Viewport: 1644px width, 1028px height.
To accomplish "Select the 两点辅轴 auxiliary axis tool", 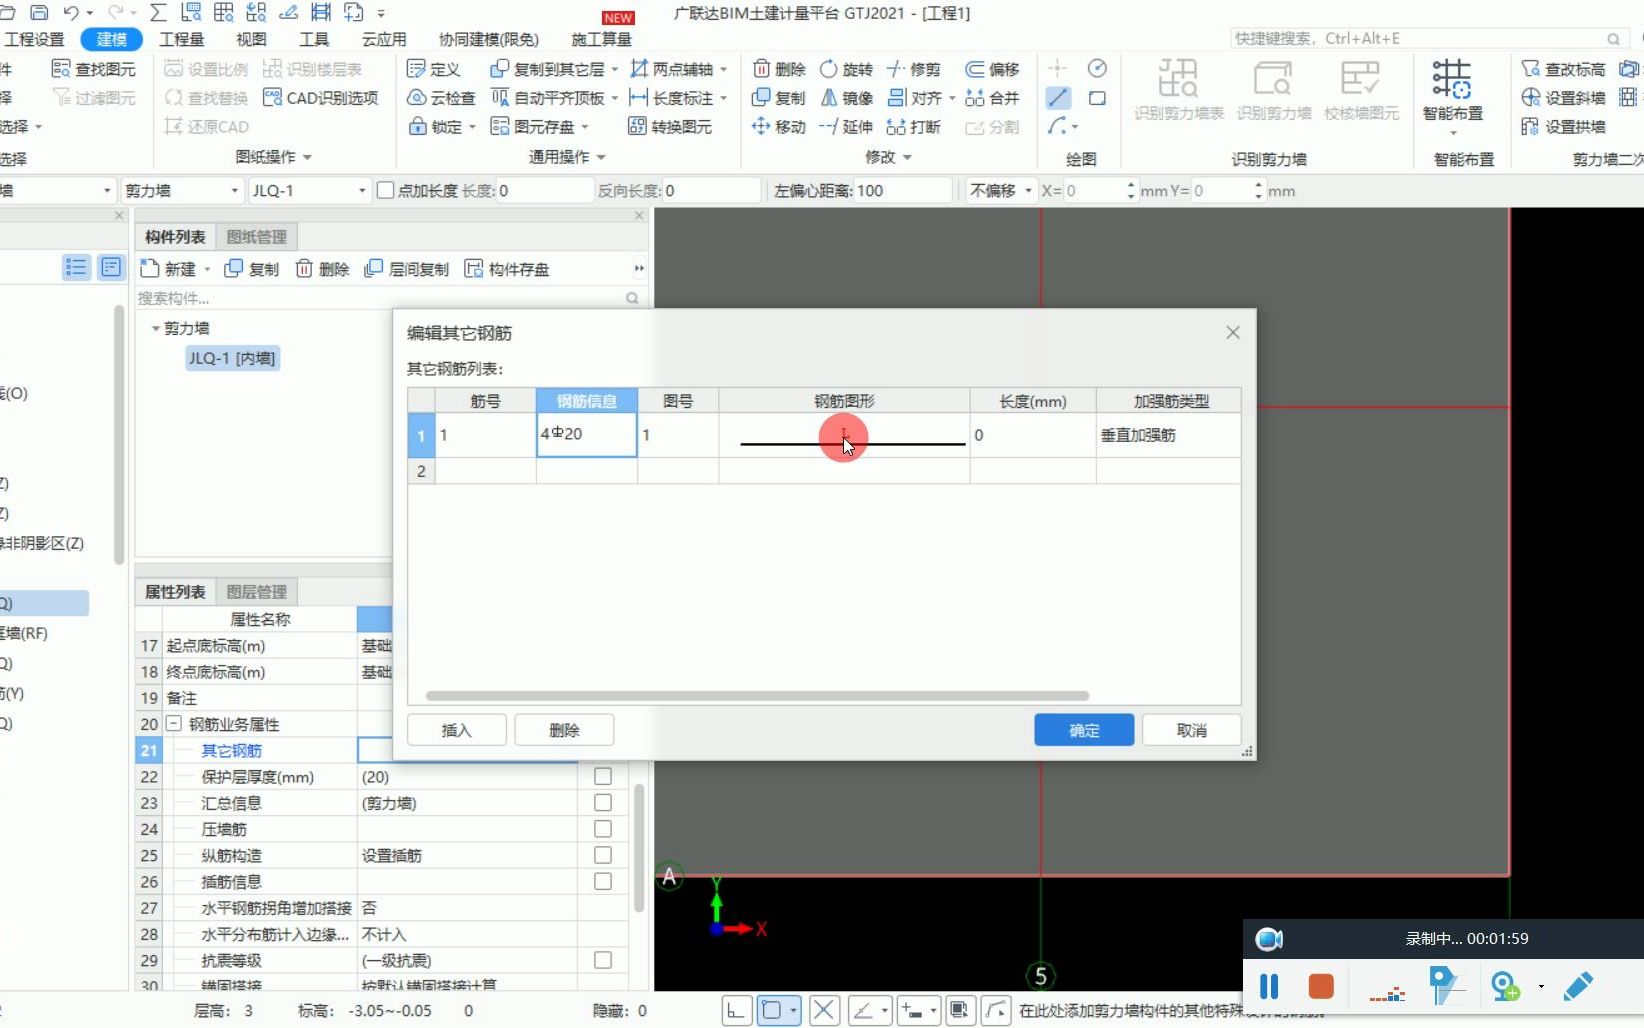I will click(671, 69).
